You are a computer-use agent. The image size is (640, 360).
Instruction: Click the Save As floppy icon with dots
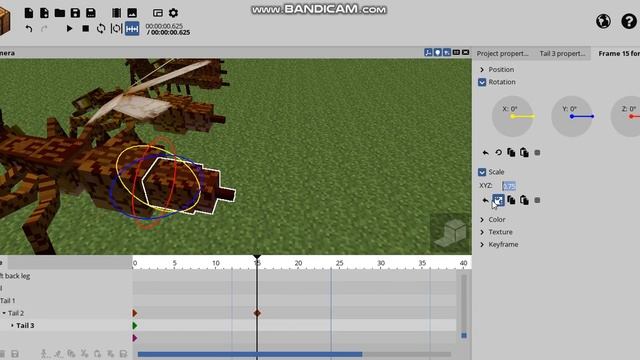coord(91,13)
